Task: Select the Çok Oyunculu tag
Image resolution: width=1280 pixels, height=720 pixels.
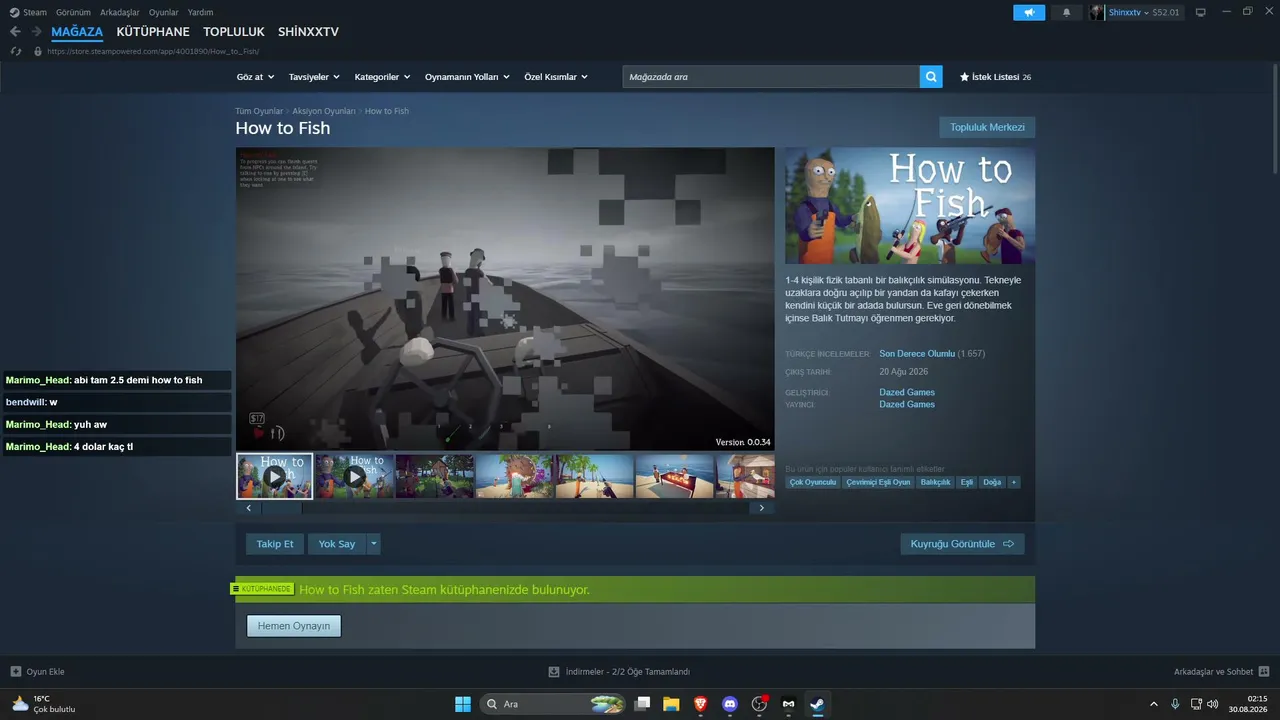Action: (812, 482)
